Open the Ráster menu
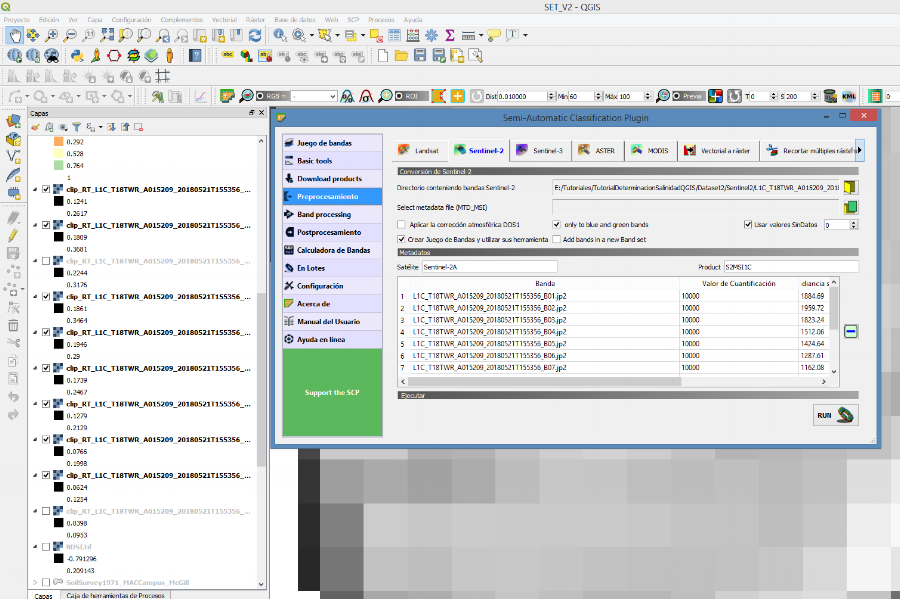Image resolution: width=900 pixels, height=599 pixels. [255, 20]
